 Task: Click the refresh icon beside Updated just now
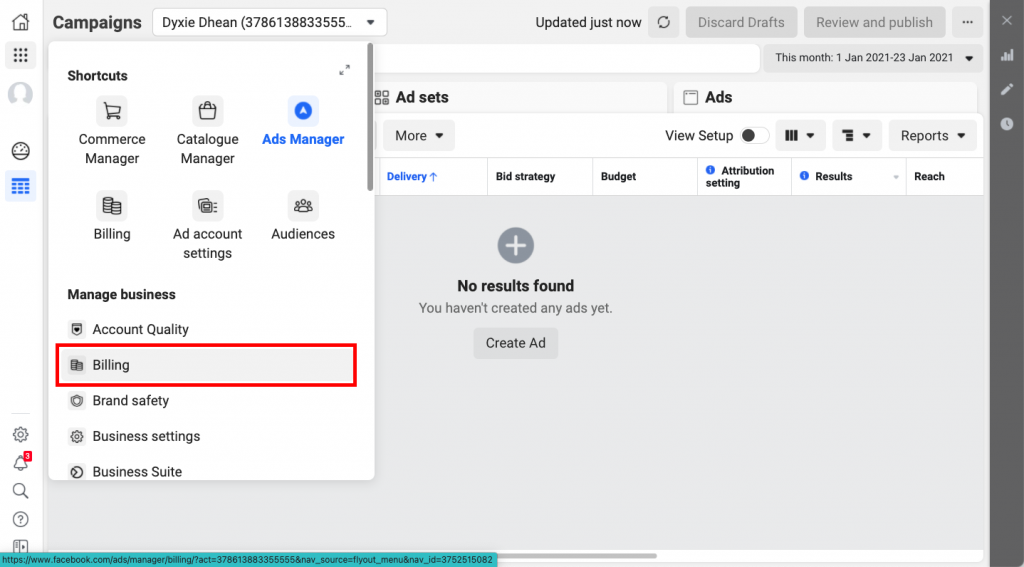click(664, 22)
